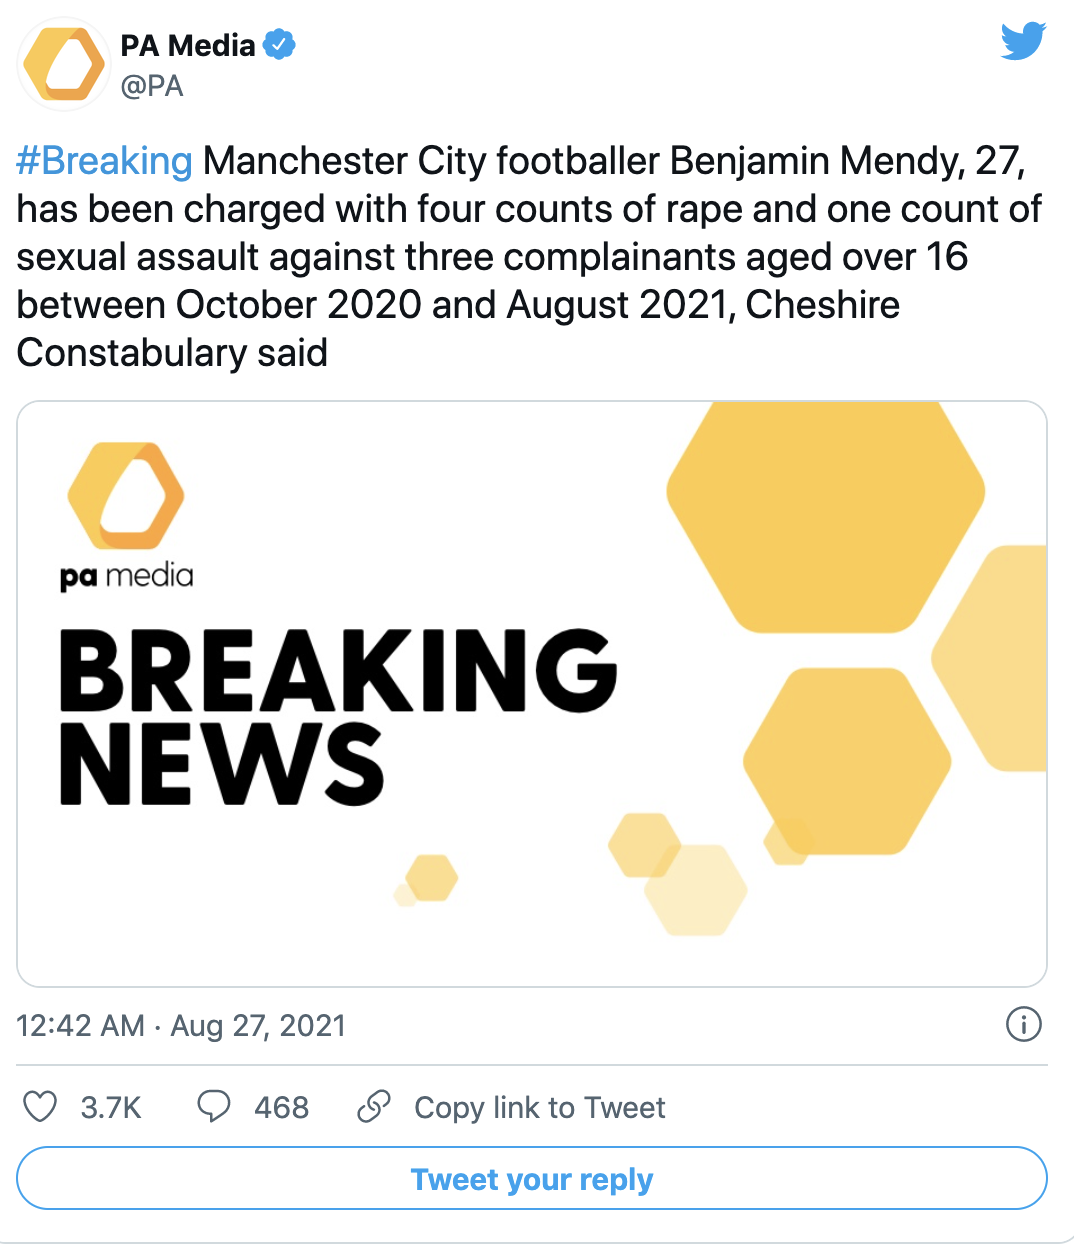
Task: Open the PA Media display name link
Action: point(188,45)
